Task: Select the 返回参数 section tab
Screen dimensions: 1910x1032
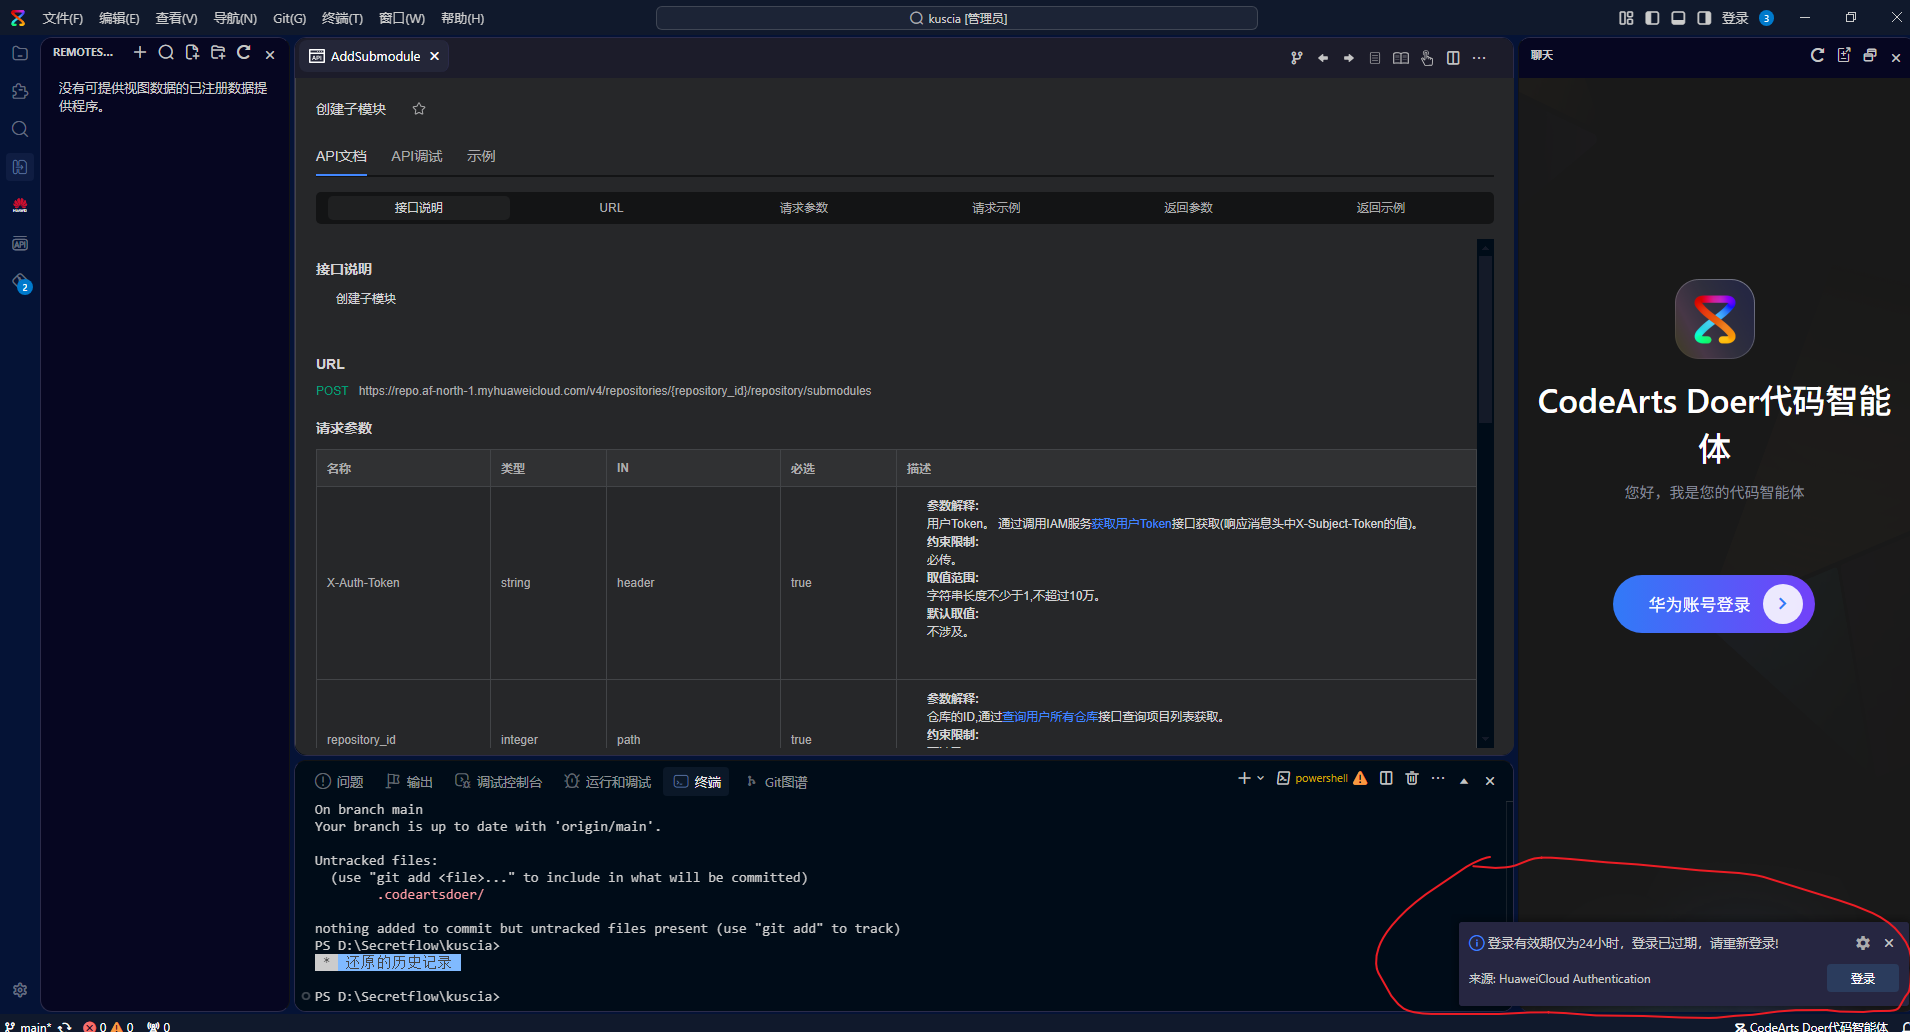Action: point(1188,207)
